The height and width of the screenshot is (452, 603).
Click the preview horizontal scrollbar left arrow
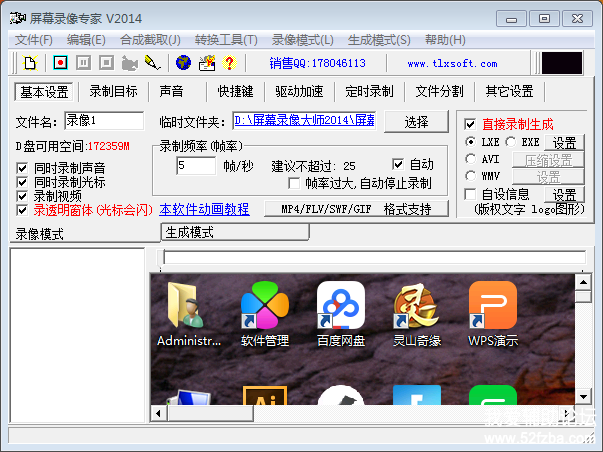tap(158, 414)
